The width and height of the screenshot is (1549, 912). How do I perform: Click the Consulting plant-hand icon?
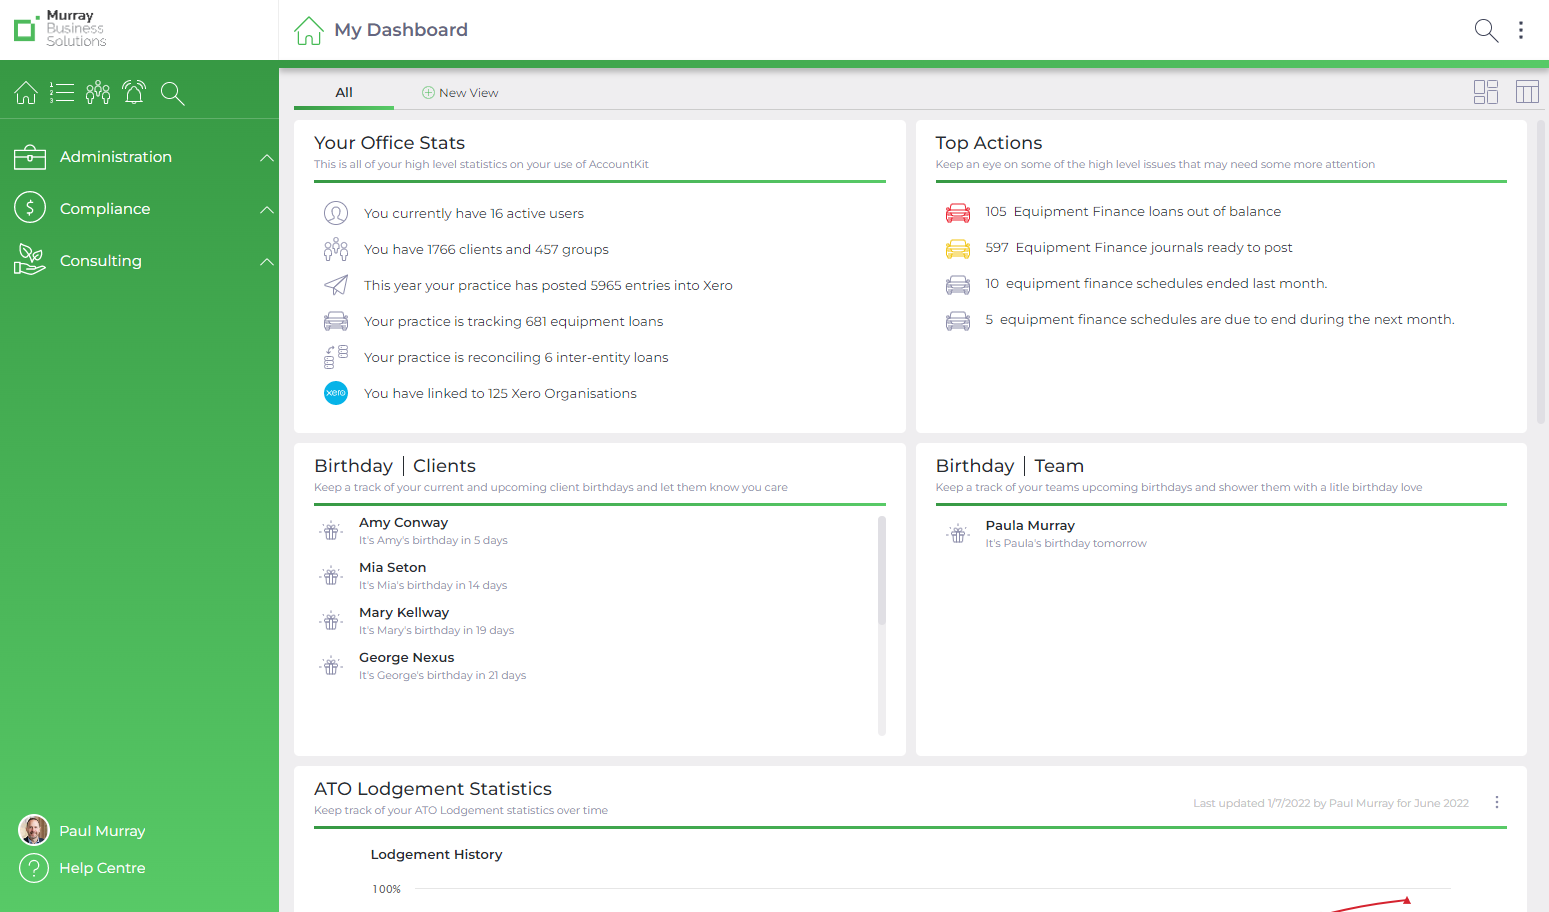click(30, 260)
